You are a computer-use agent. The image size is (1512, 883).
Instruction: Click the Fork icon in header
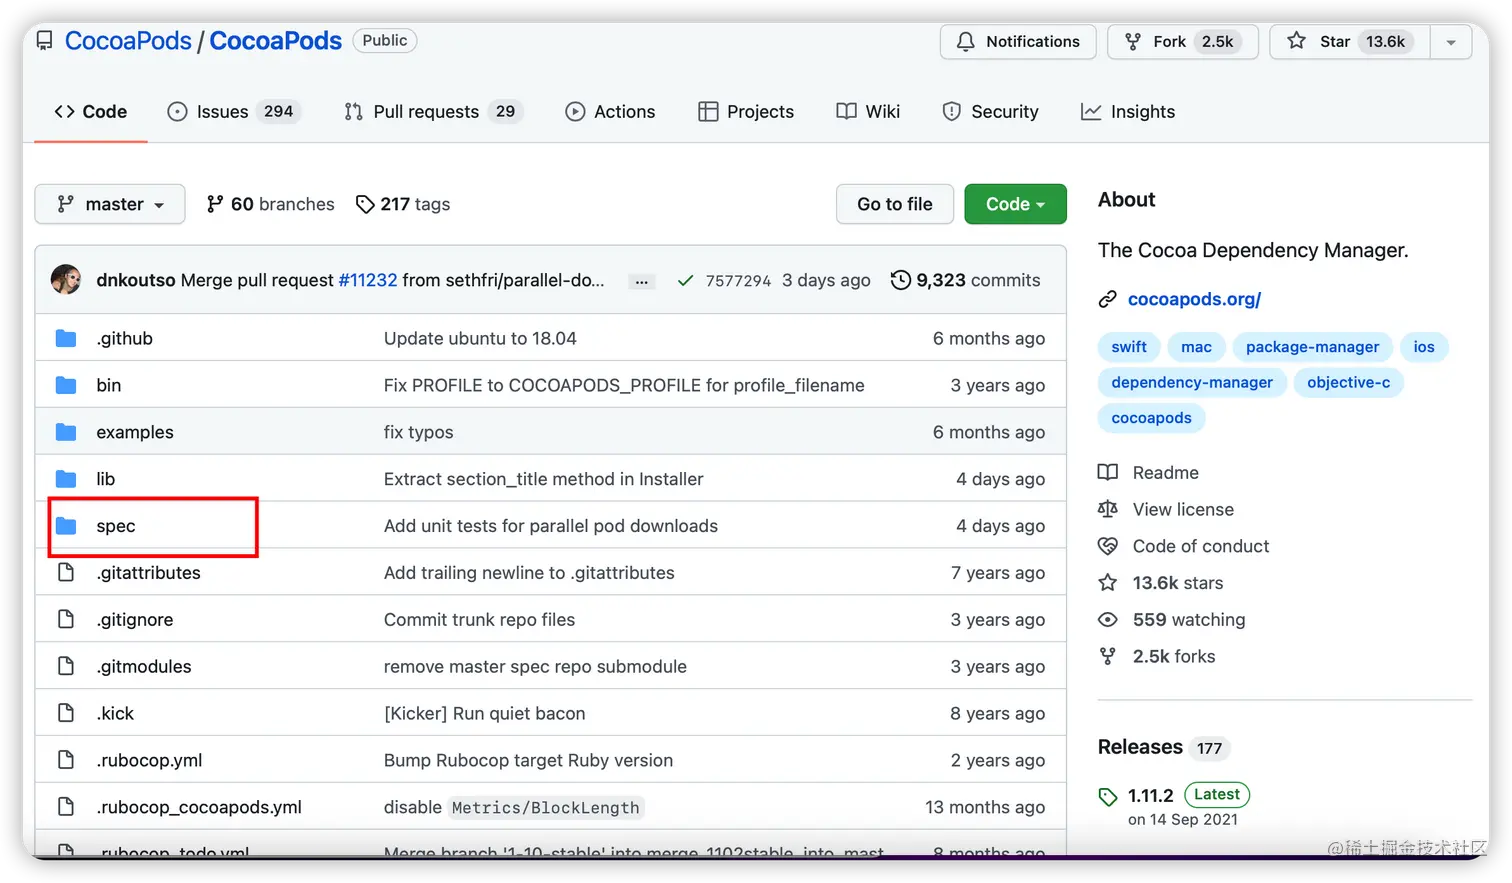tap(1133, 42)
